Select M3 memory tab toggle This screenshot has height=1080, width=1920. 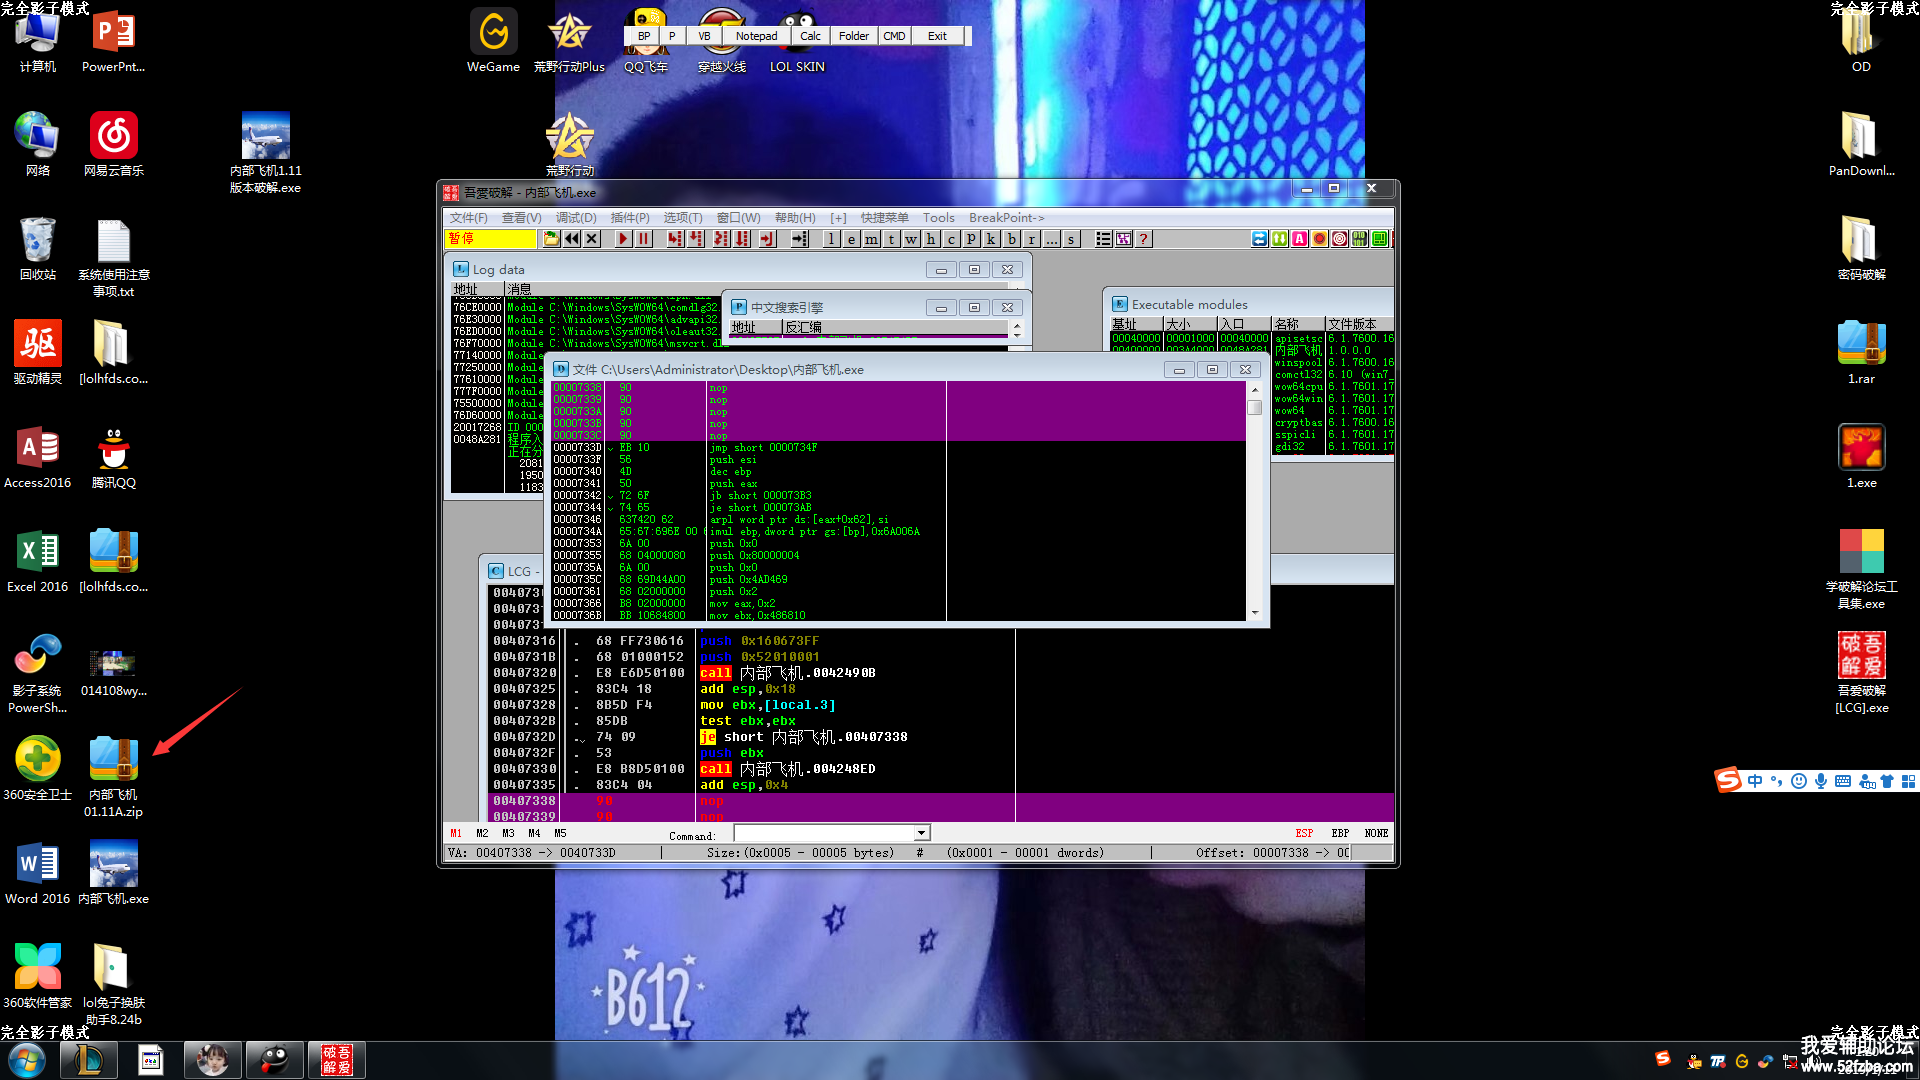pos(508,833)
